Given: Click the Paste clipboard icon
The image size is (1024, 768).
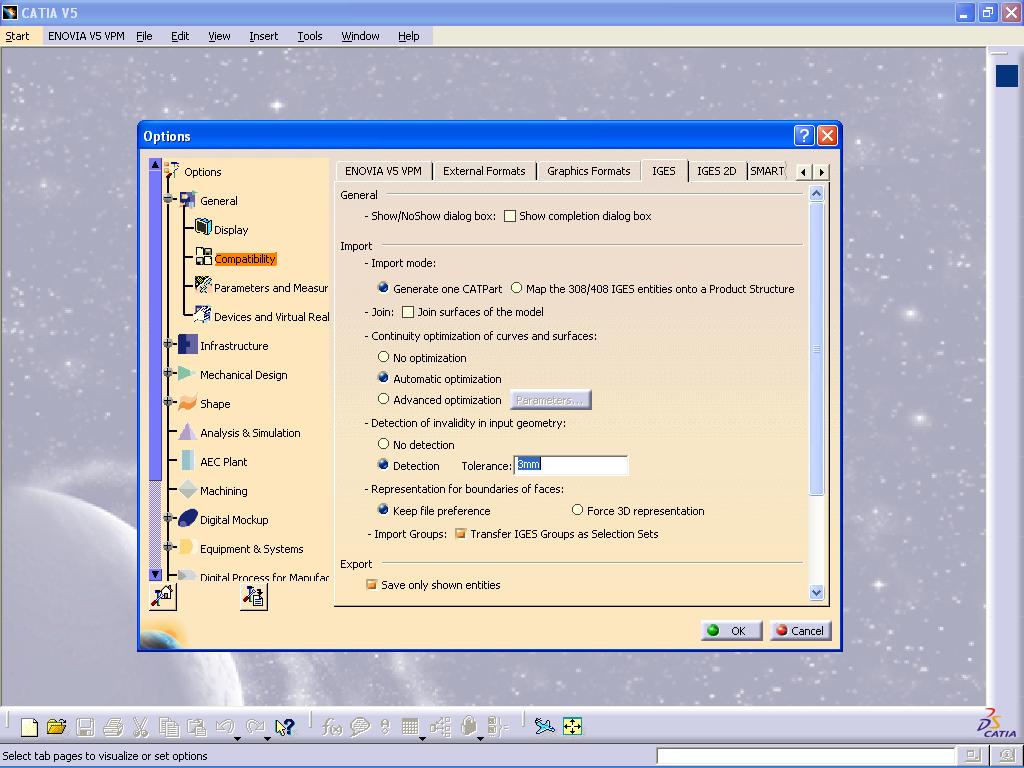Looking at the screenshot, I should [197, 727].
